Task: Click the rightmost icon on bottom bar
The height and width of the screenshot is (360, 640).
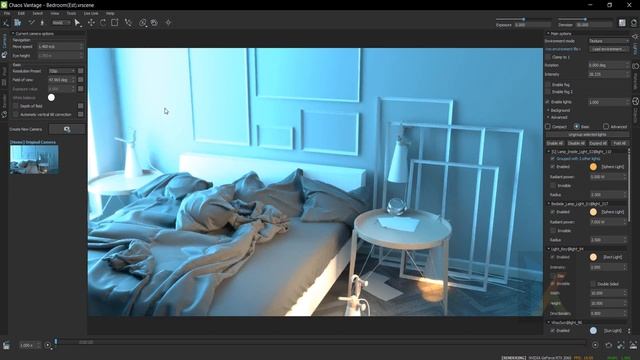Action: pos(633,345)
